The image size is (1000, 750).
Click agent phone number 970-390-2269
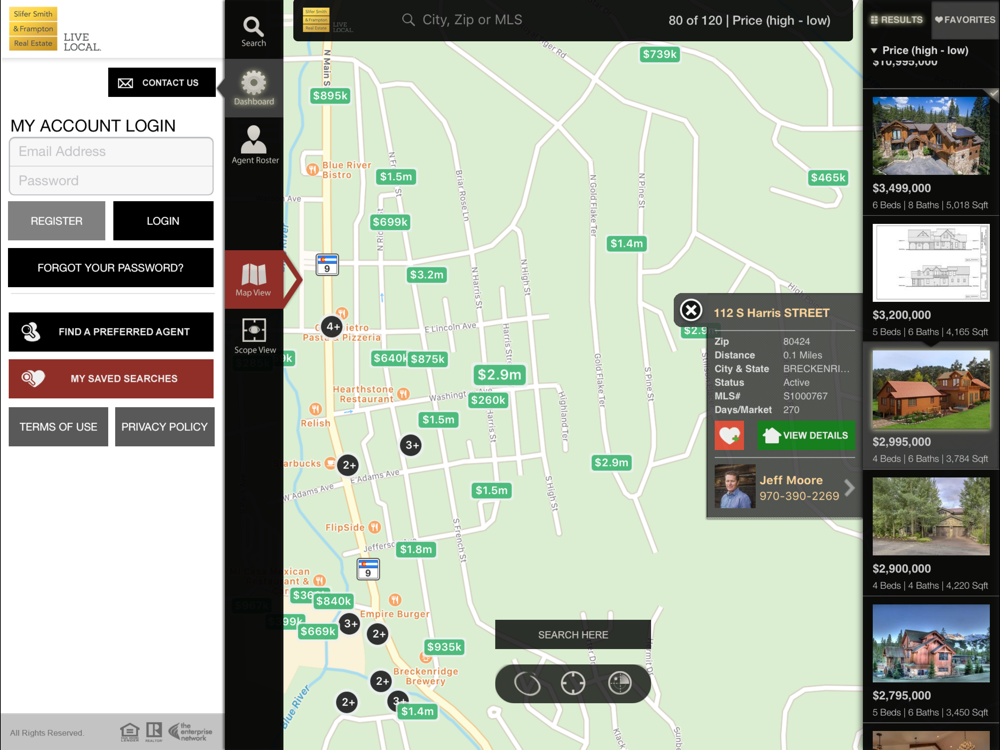[799, 496]
